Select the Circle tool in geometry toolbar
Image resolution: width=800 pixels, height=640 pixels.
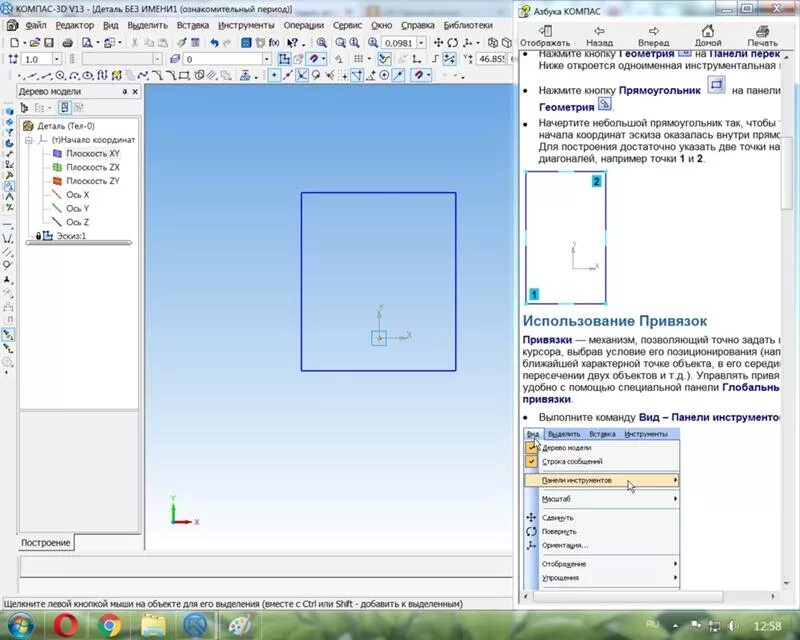point(60,76)
